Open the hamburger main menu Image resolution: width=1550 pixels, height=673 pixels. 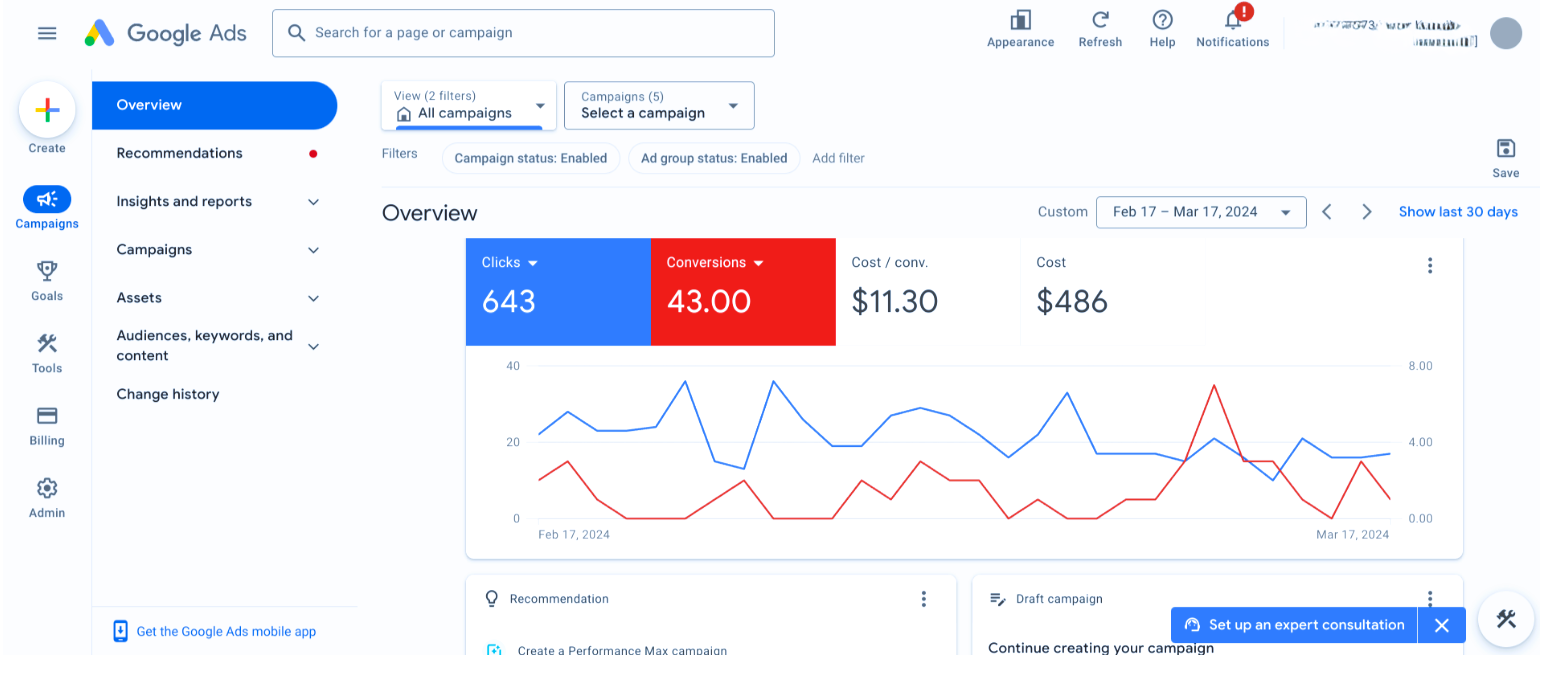click(x=47, y=33)
